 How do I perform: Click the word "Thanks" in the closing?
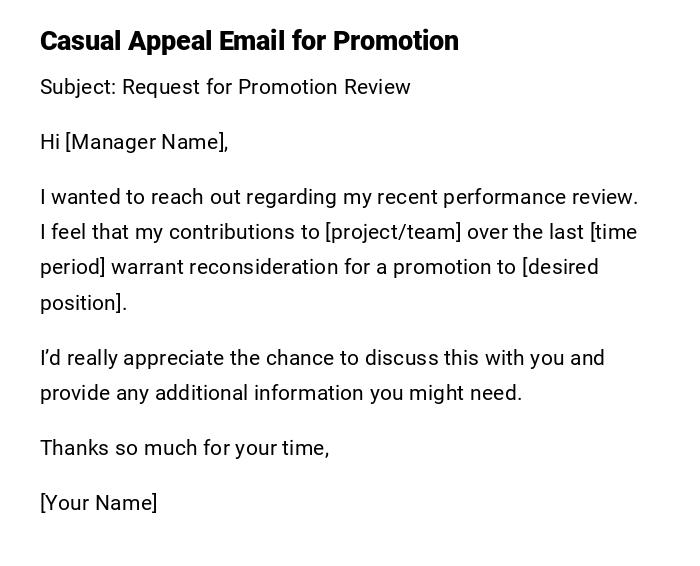pos(74,448)
